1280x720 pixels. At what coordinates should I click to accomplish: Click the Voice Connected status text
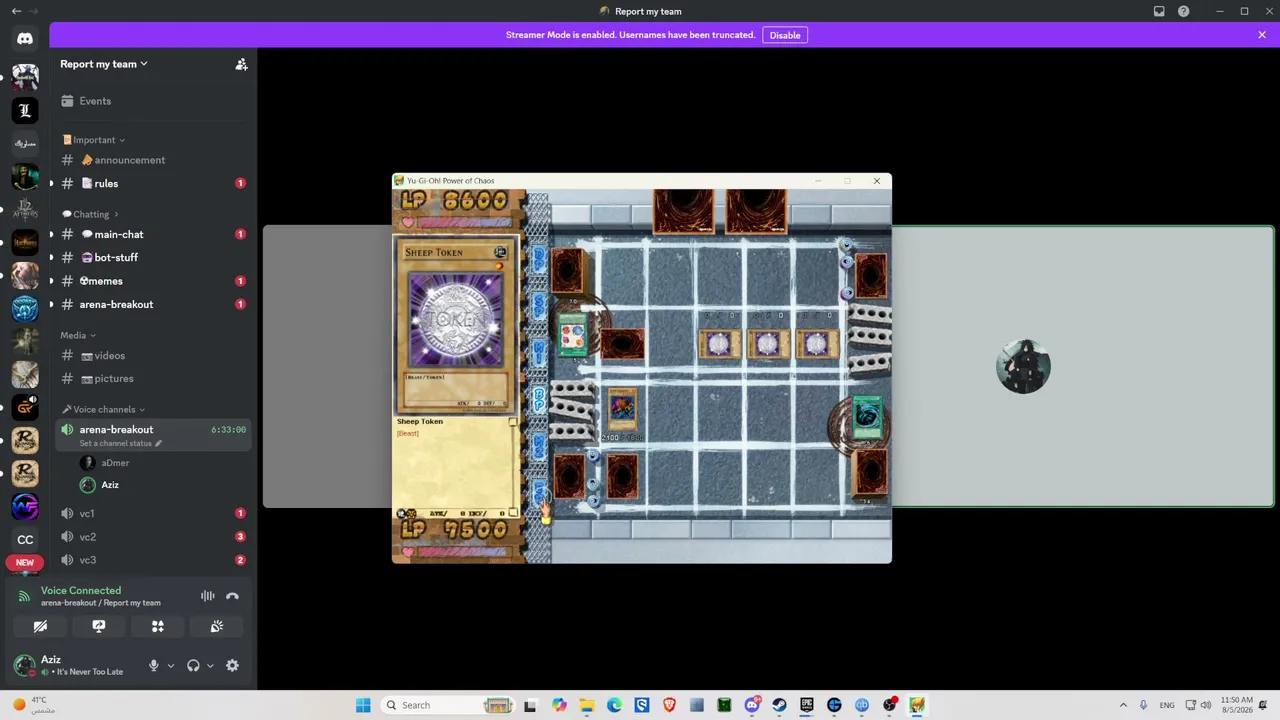pos(81,591)
